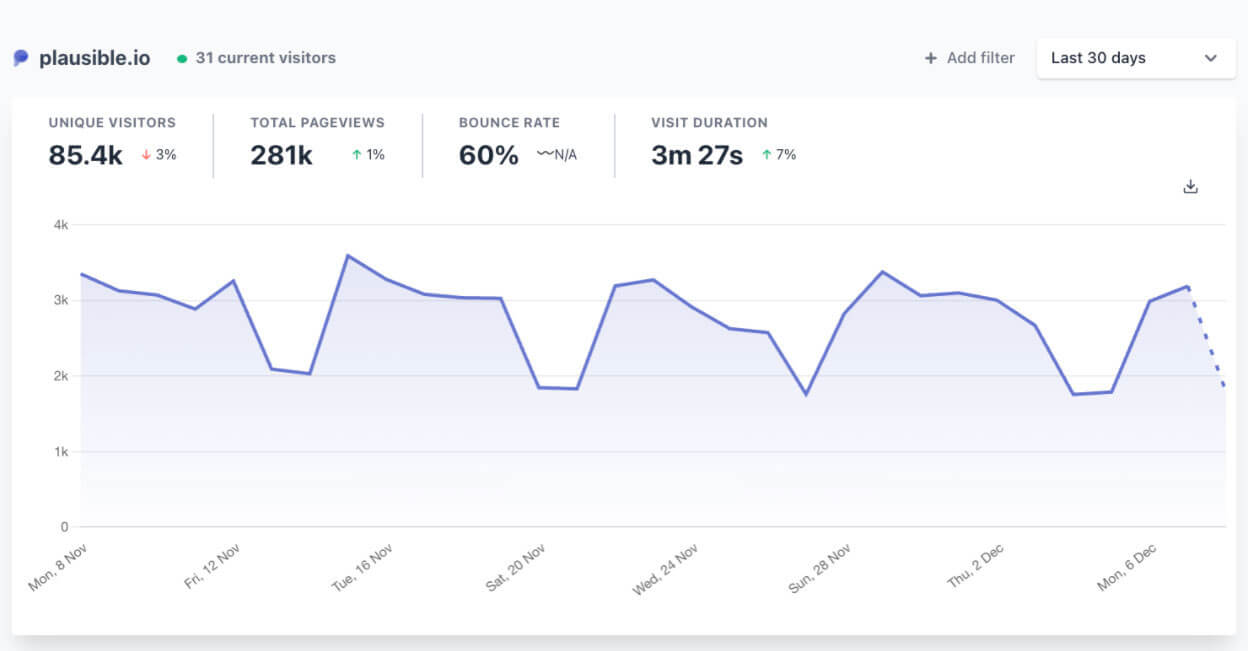Click the plus icon beside Add filter
Image resolution: width=1252 pixels, height=651 pixels.
coord(931,58)
